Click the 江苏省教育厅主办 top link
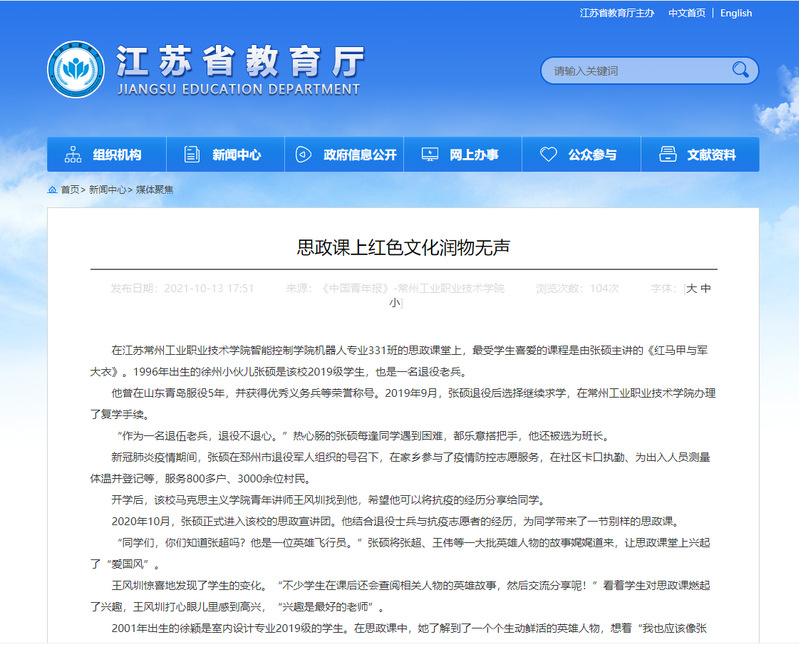Screen dimensions: 799x647 point(617,13)
